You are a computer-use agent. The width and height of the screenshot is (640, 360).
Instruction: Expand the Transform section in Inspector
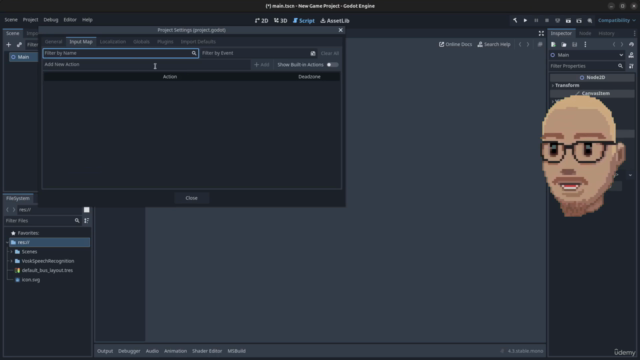click(x=567, y=85)
